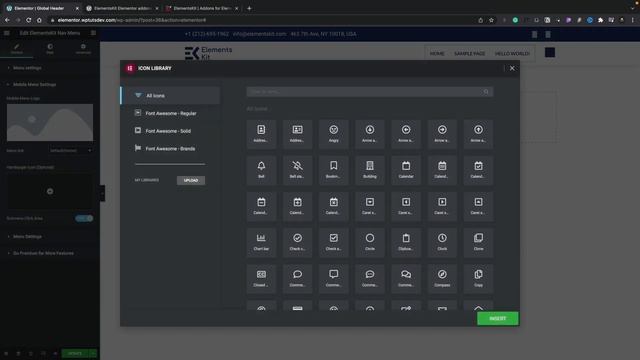
Task: Toggle the Submenu Click Area switch
Action: click(x=84, y=218)
